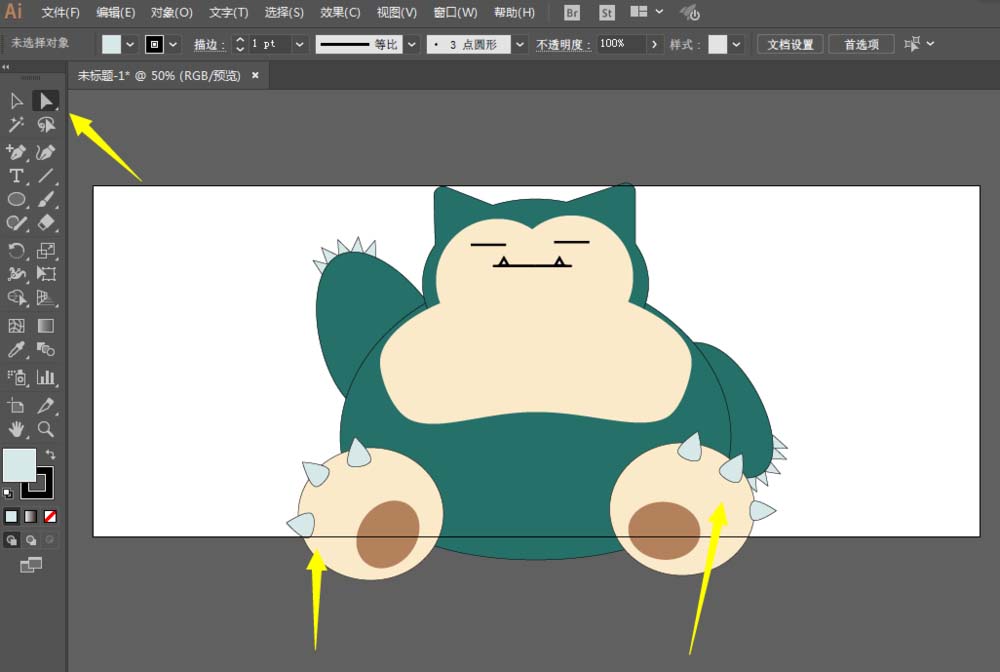Set paint mode to Gradient
The image size is (1000, 672).
coord(31,516)
